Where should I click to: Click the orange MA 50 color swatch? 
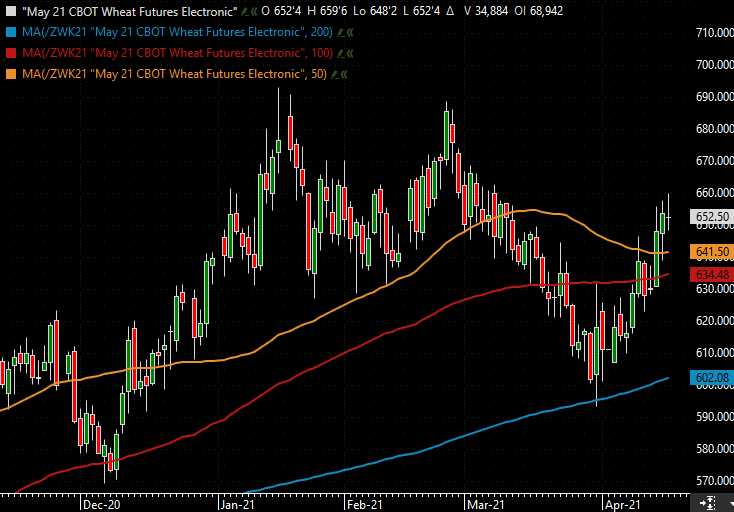point(11,74)
